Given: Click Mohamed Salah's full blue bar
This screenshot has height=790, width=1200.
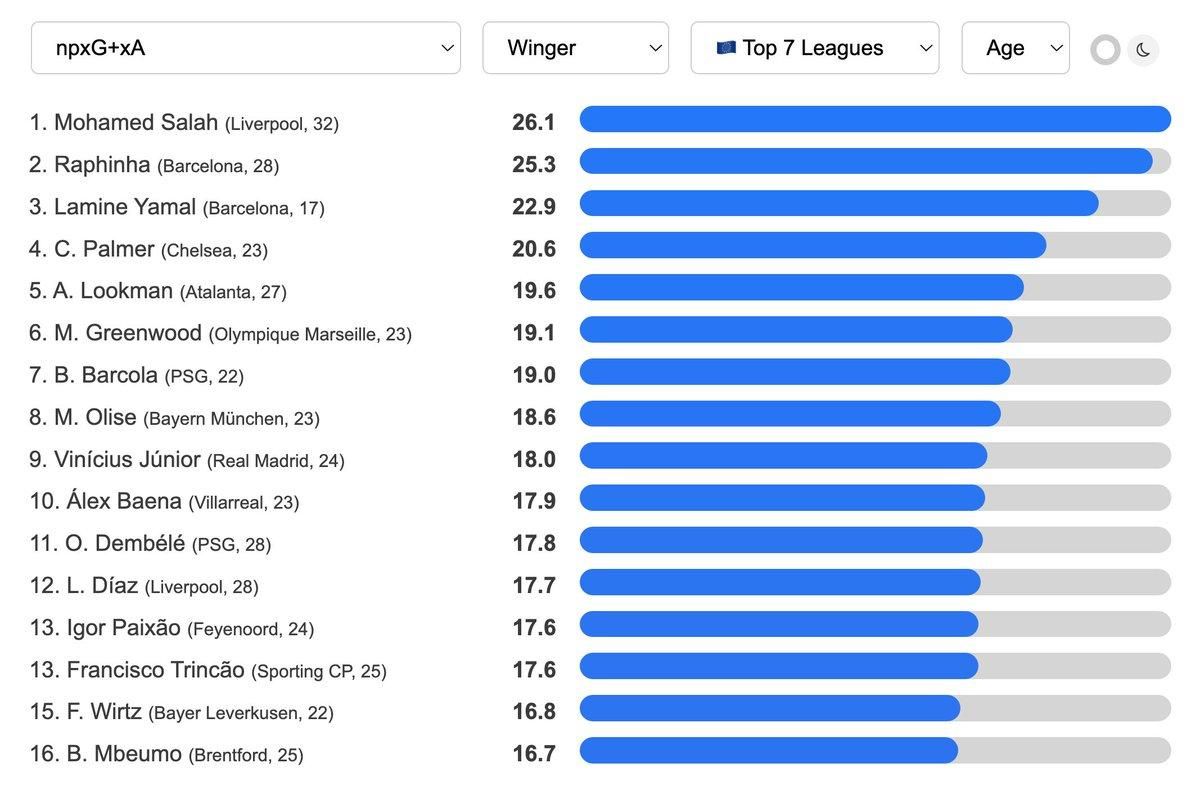Looking at the screenshot, I should pyautogui.click(x=875, y=119).
